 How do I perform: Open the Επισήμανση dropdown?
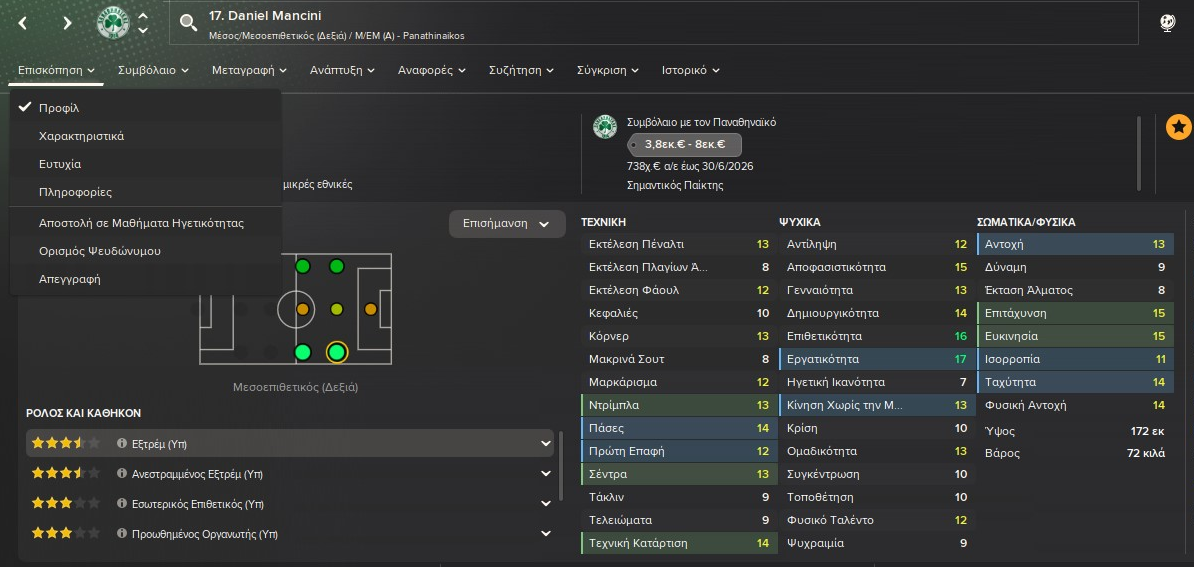tap(500, 224)
